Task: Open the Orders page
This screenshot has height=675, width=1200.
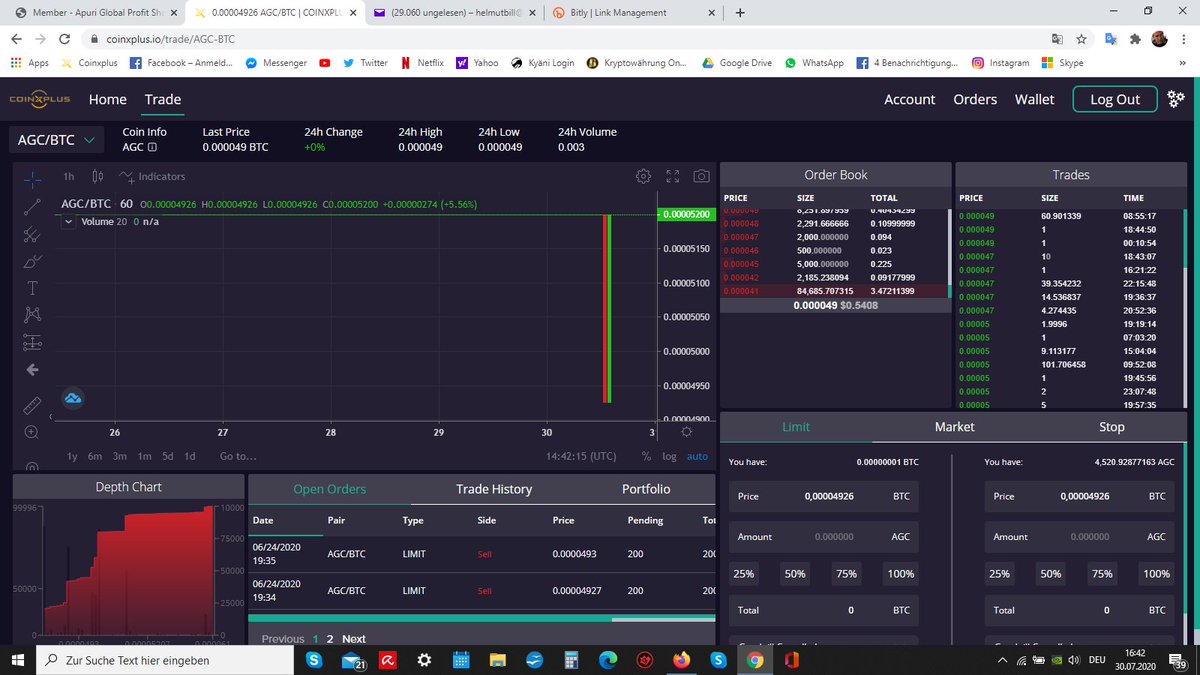Action: (x=975, y=99)
